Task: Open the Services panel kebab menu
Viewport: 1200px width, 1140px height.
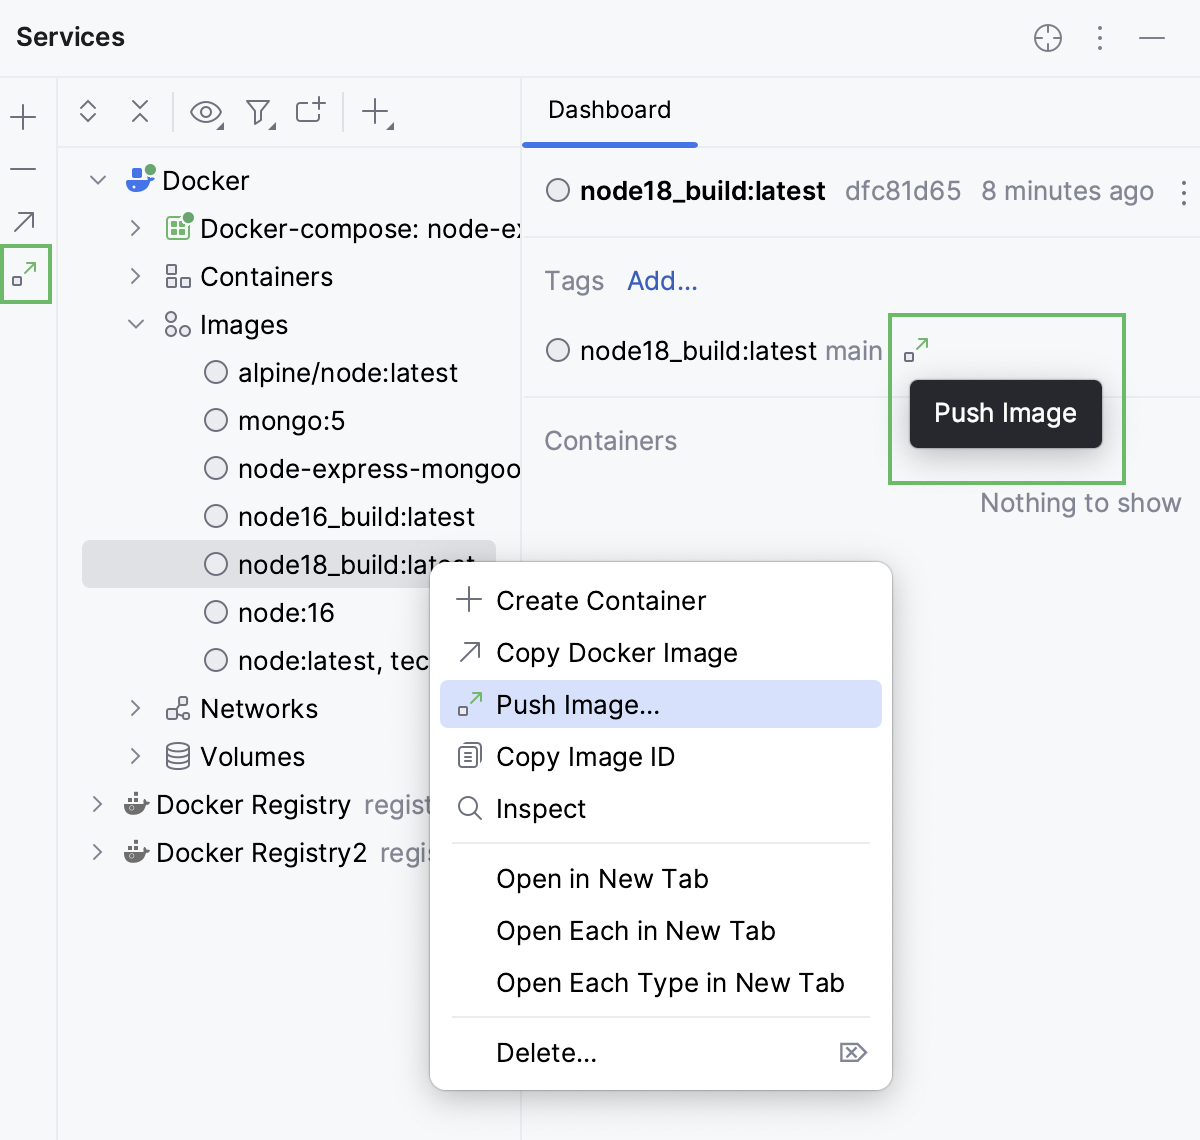Action: (1100, 38)
